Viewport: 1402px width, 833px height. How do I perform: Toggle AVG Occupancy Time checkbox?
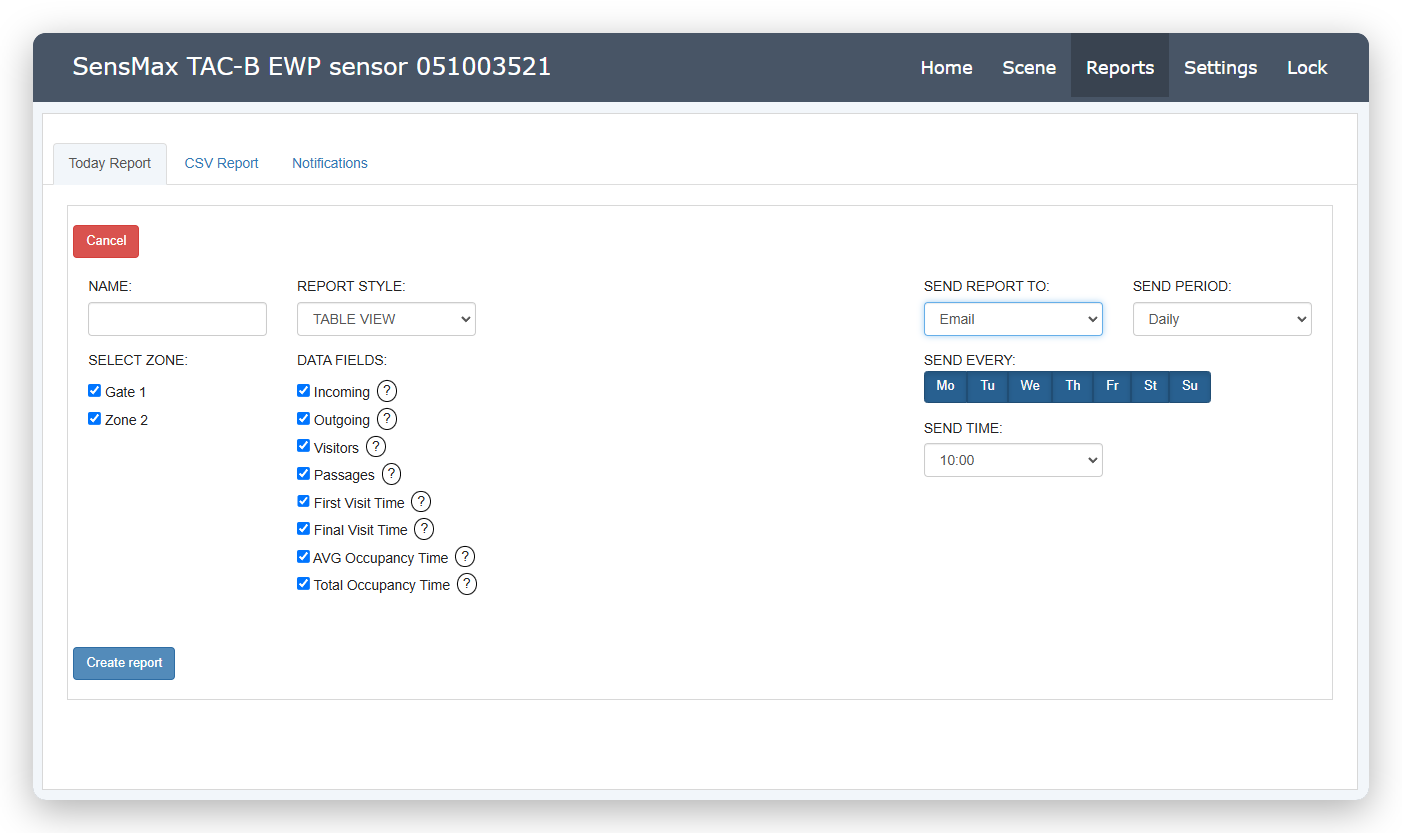point(303,556)
